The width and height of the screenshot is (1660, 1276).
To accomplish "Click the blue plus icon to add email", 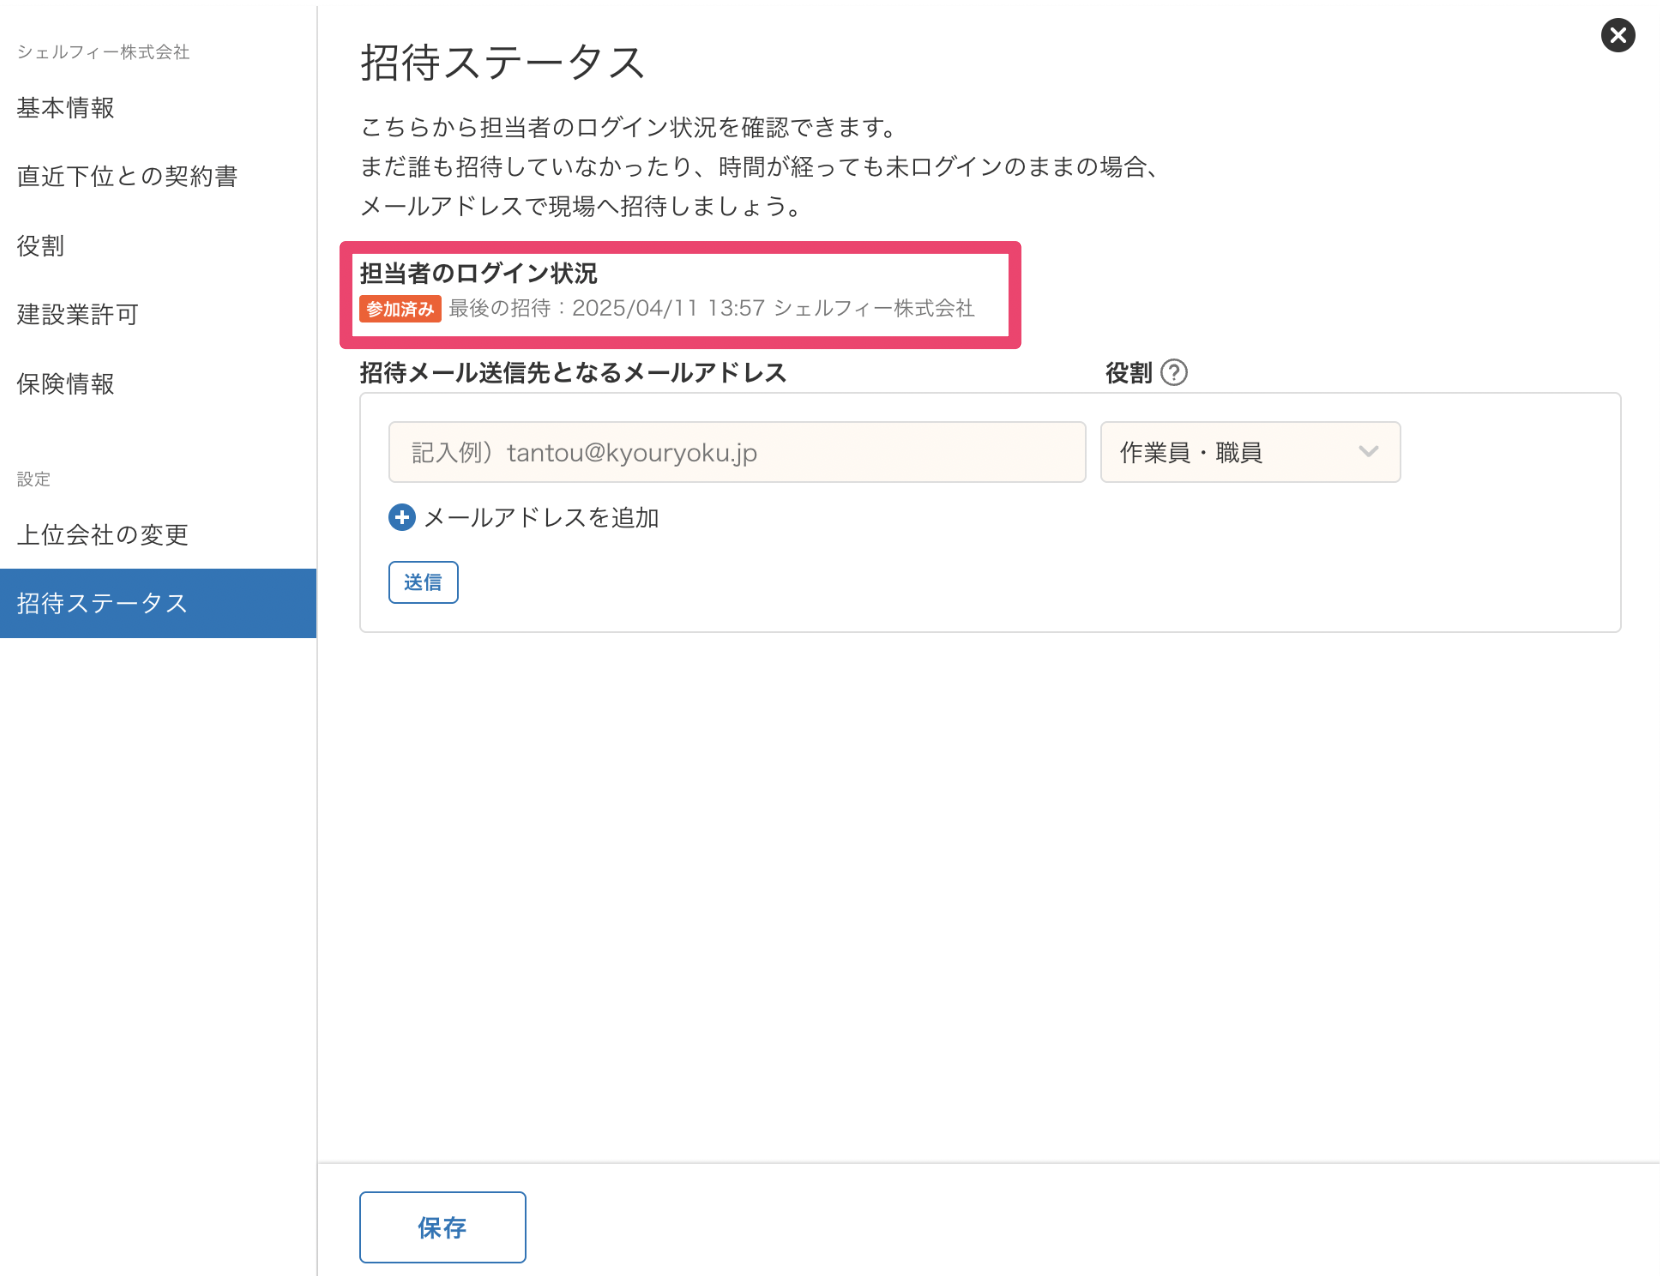I will coord(402,518).
